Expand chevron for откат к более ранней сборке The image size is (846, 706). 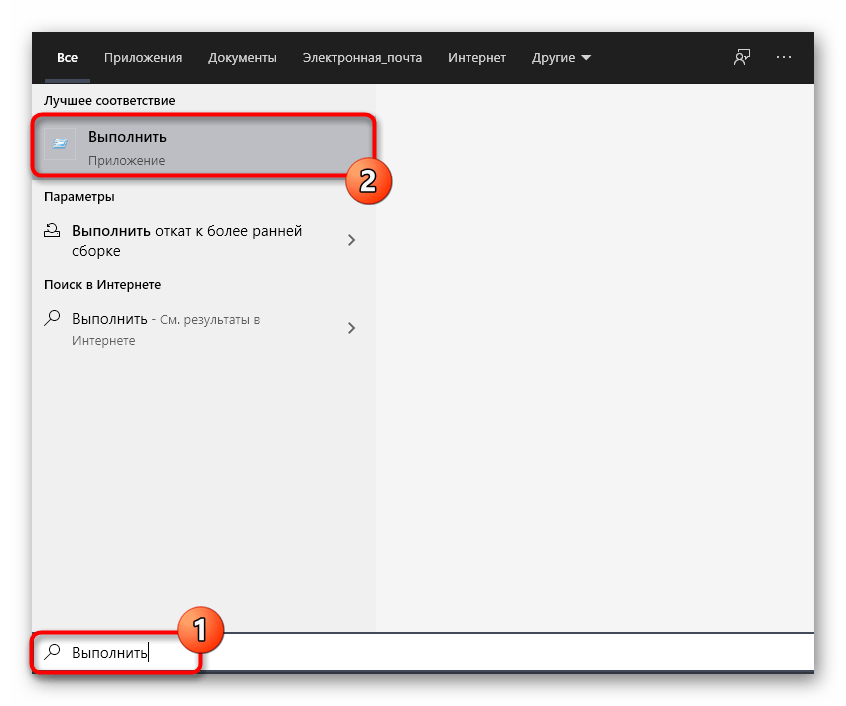(x=351, y=240)
